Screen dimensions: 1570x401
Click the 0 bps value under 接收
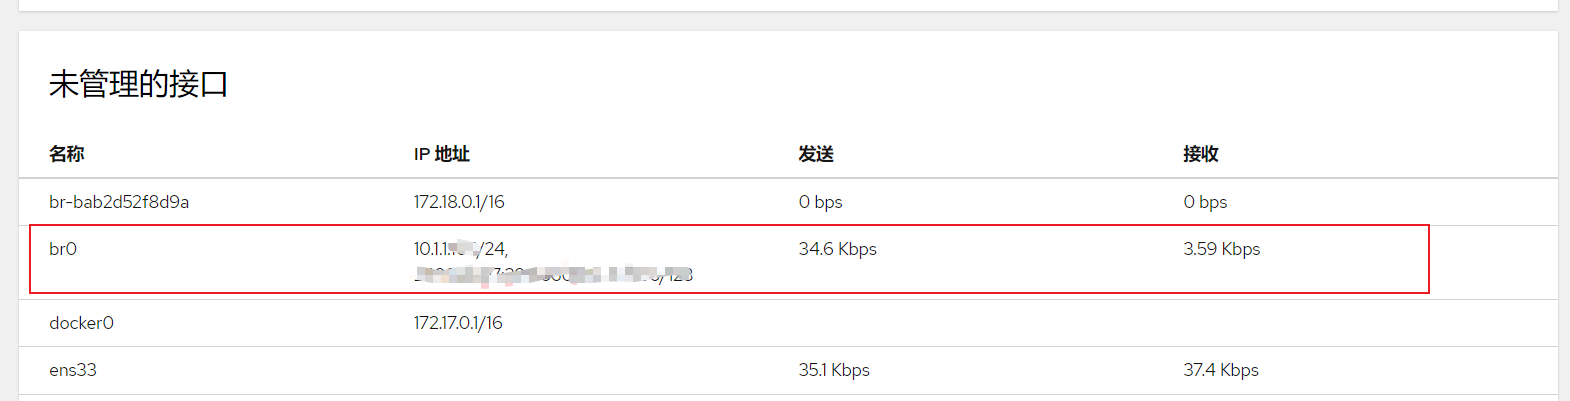click(x=1205, y=202)
